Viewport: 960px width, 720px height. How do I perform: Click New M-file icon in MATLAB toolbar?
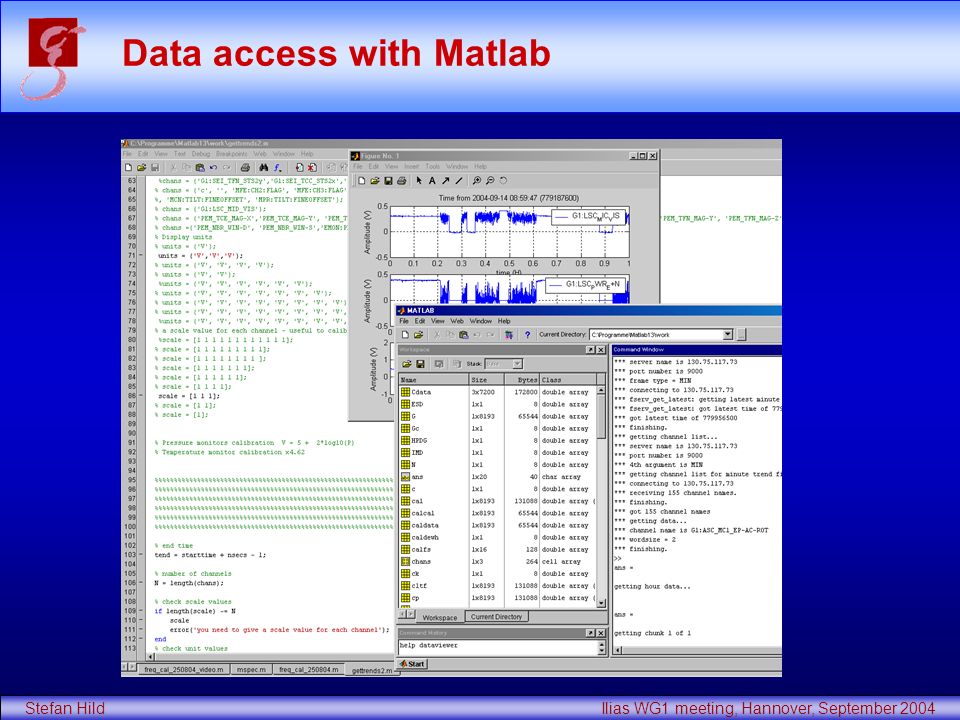[x=405, y=335]
